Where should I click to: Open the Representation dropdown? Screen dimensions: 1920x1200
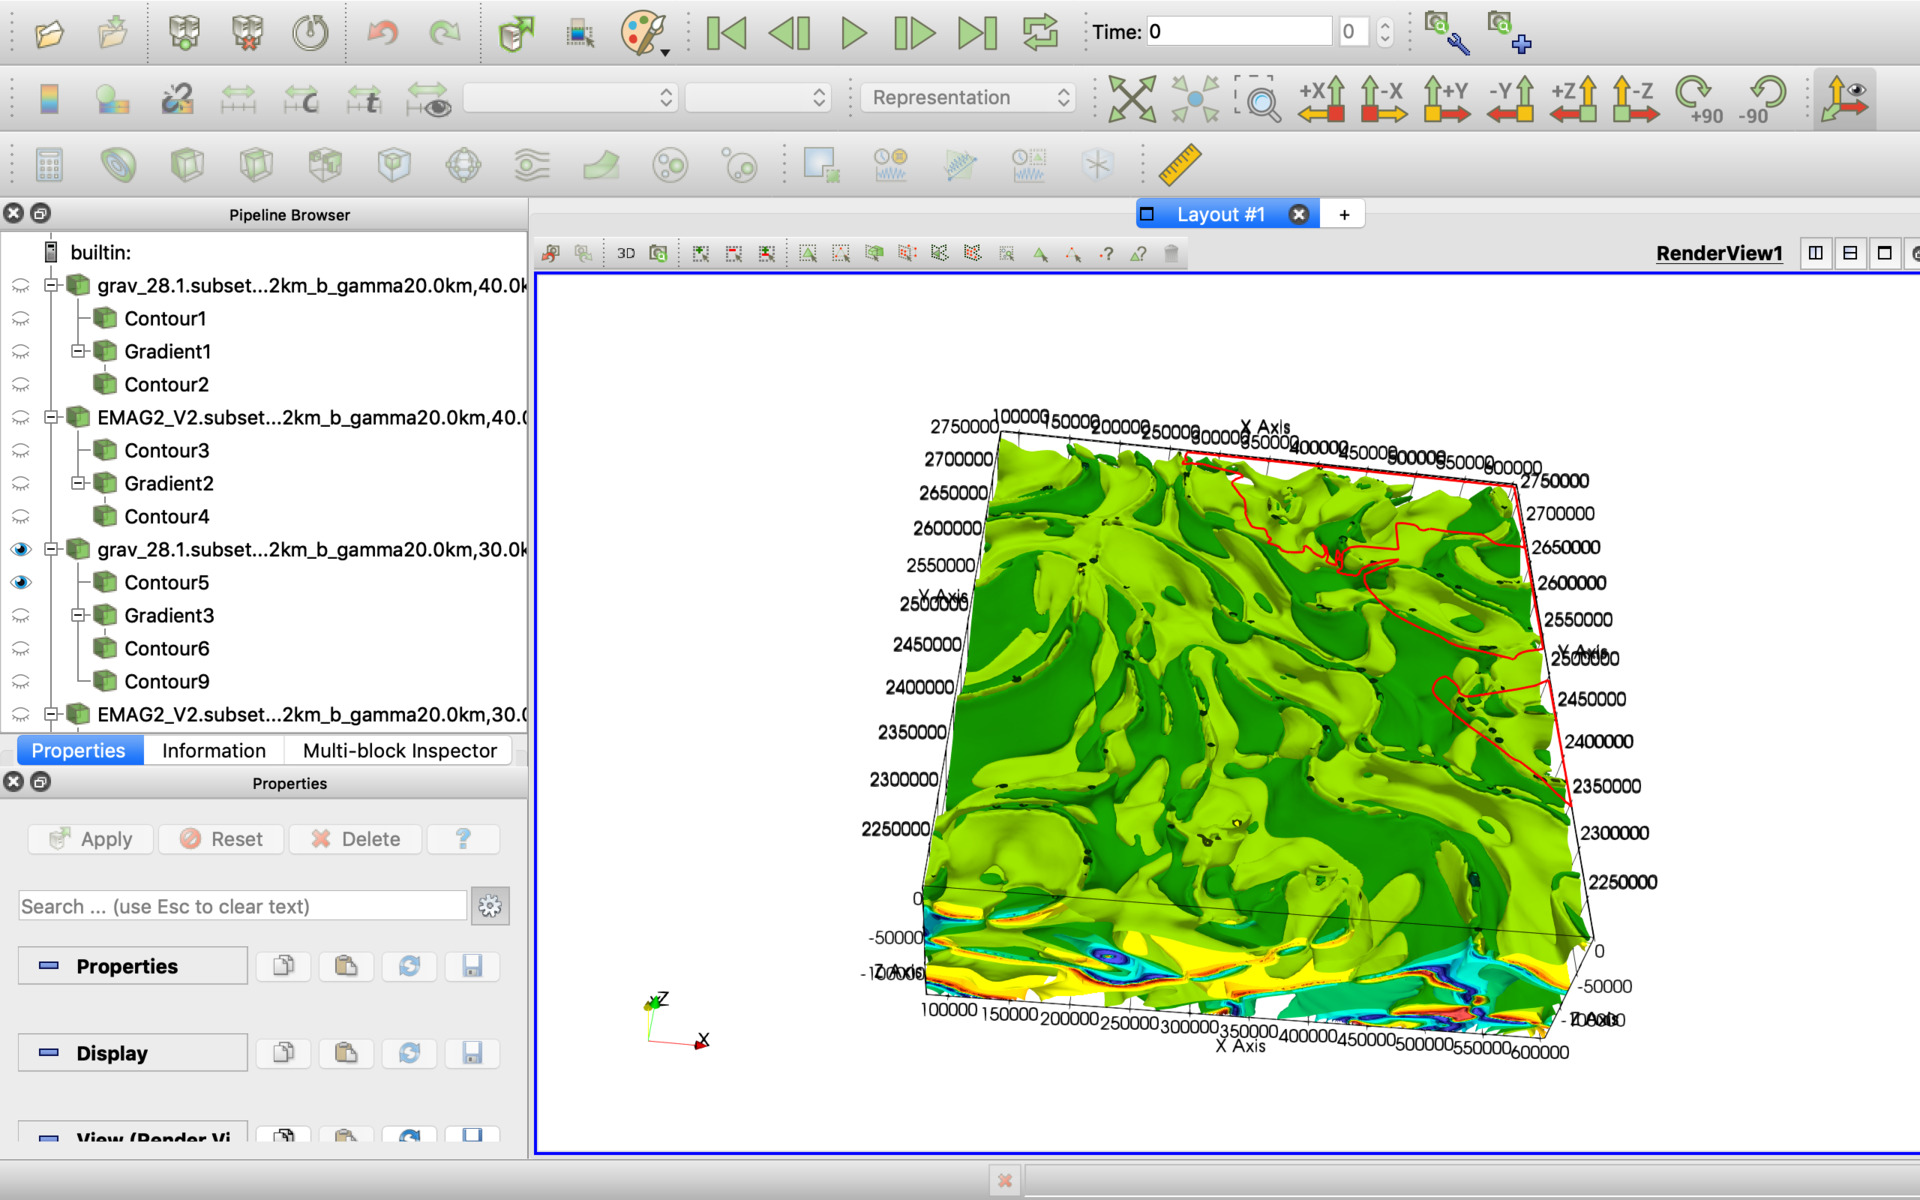tap(967, 98)
